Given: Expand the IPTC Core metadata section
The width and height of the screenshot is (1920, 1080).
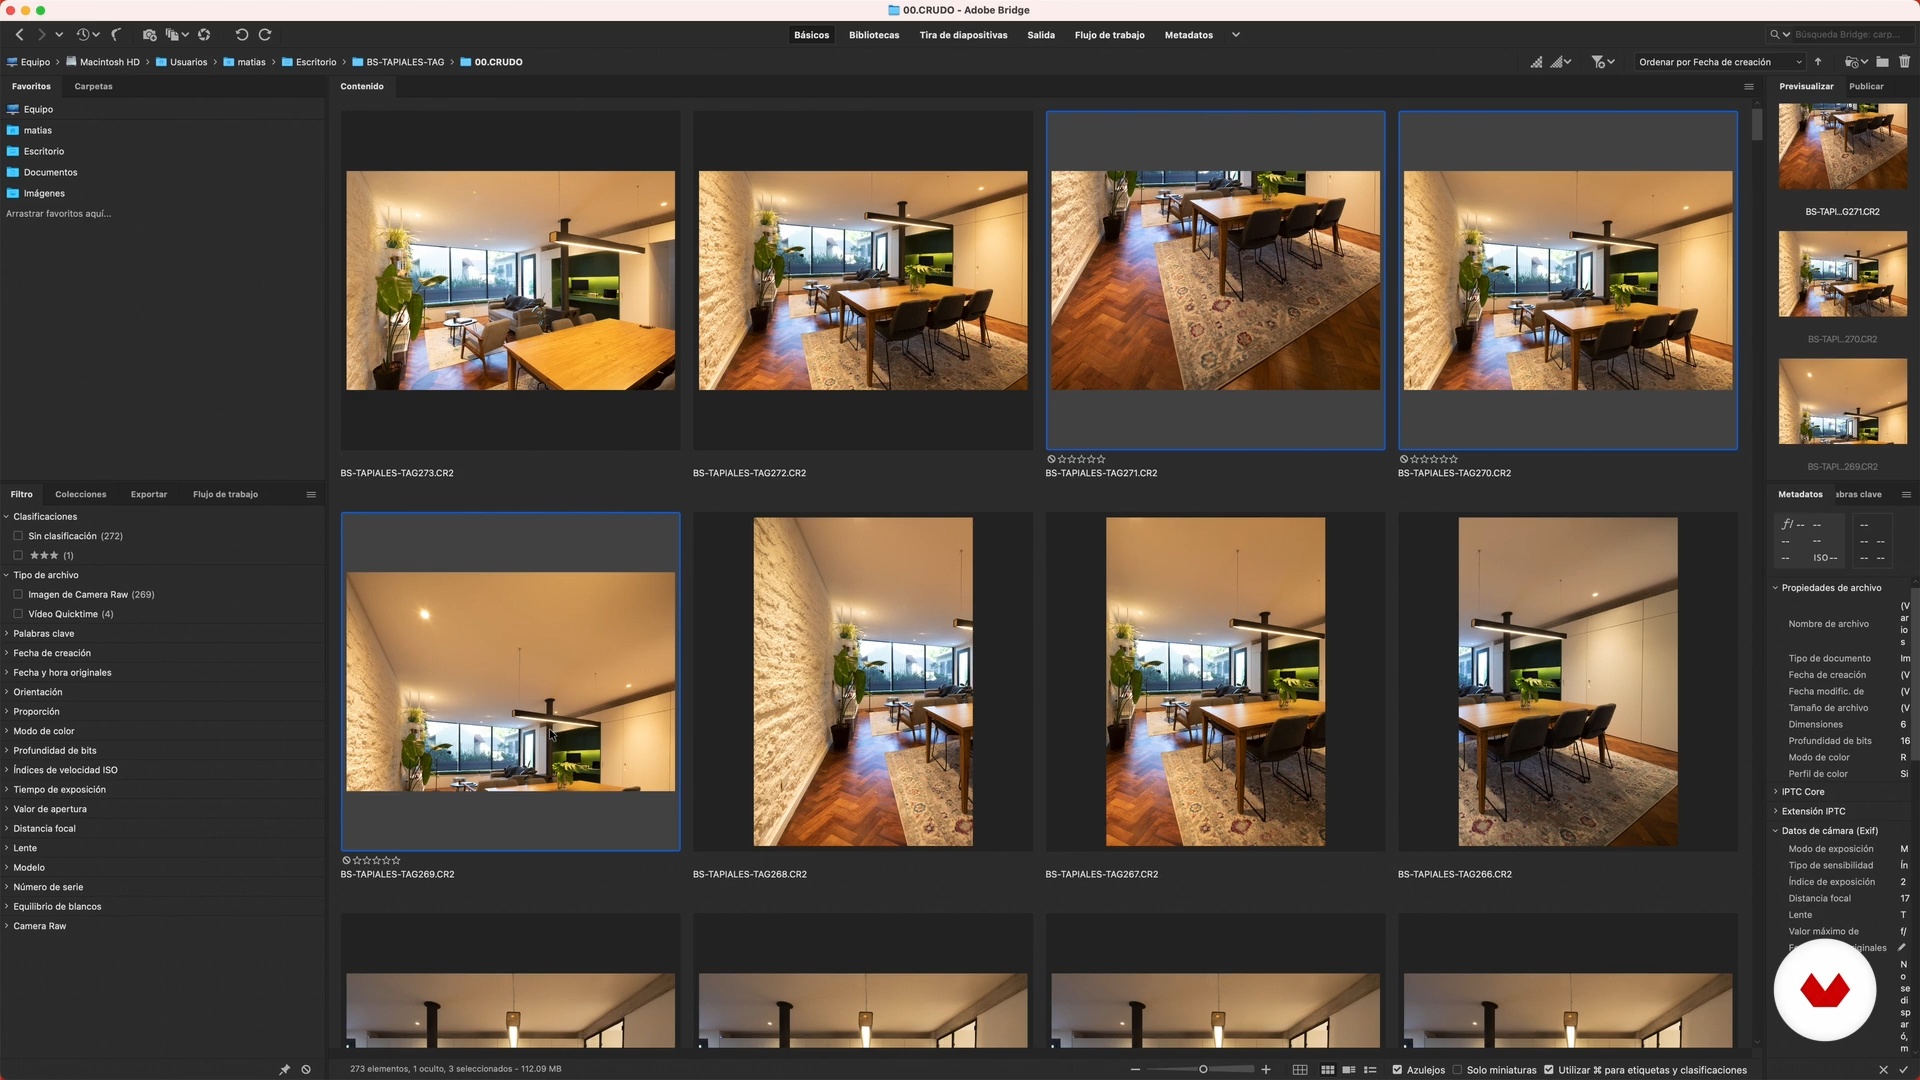Looking at the screenshot, I should (x=1776, y=792).
